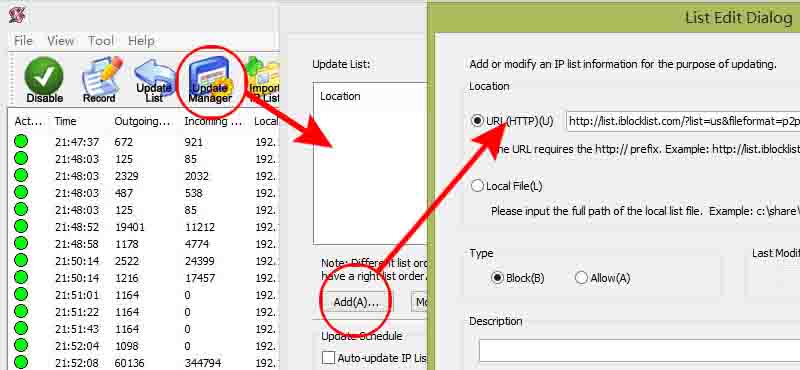Sort by the Time column header
The height and width of the screenshot is (370, 800).
coord(65,121)
